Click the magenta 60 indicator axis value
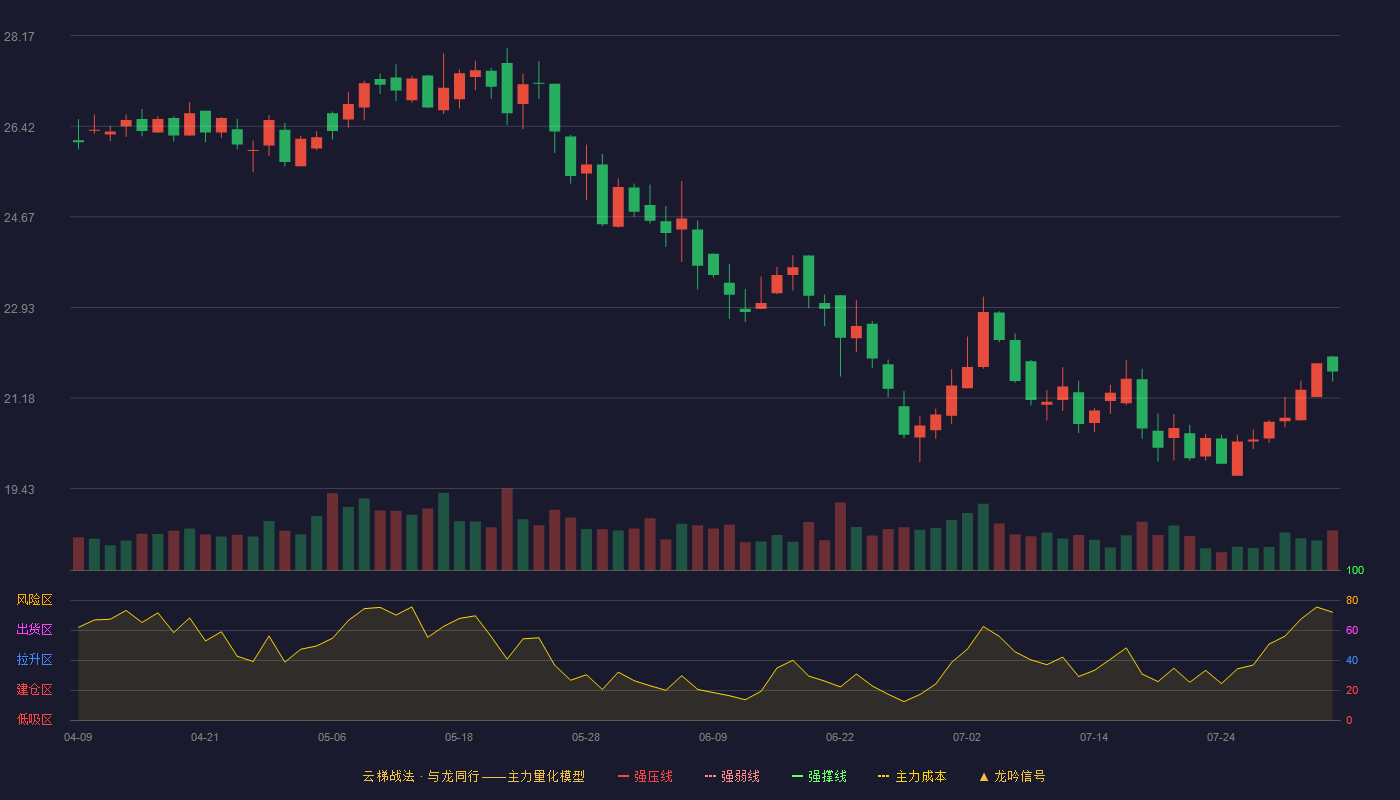1400x800 pixels. (1352, 630)
